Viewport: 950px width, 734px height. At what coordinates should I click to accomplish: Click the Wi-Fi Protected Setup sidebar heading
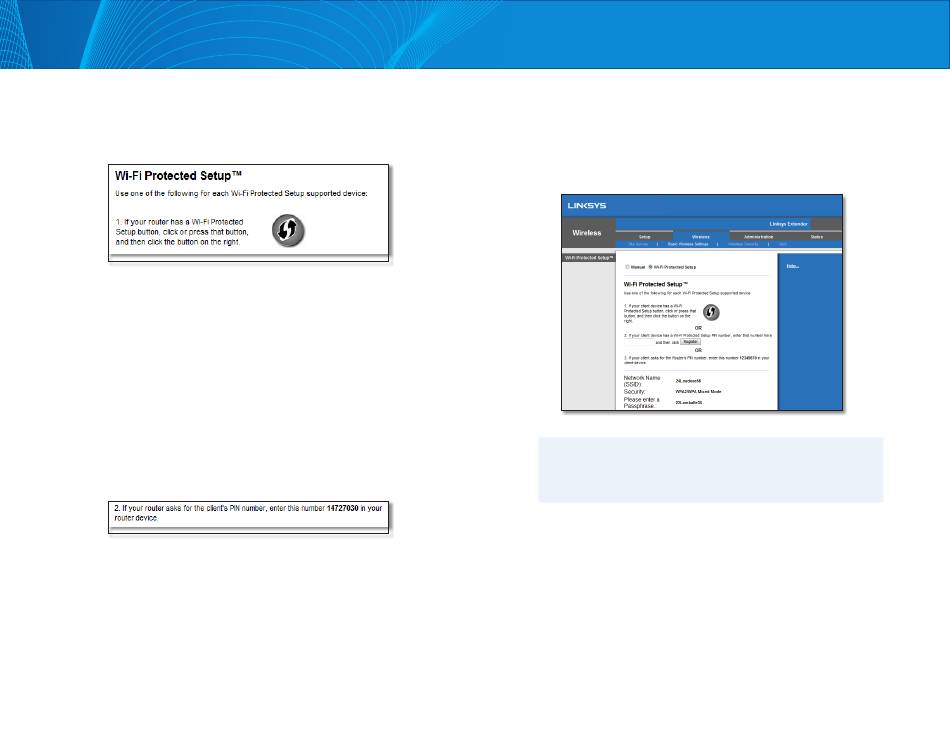click(589, 258)
